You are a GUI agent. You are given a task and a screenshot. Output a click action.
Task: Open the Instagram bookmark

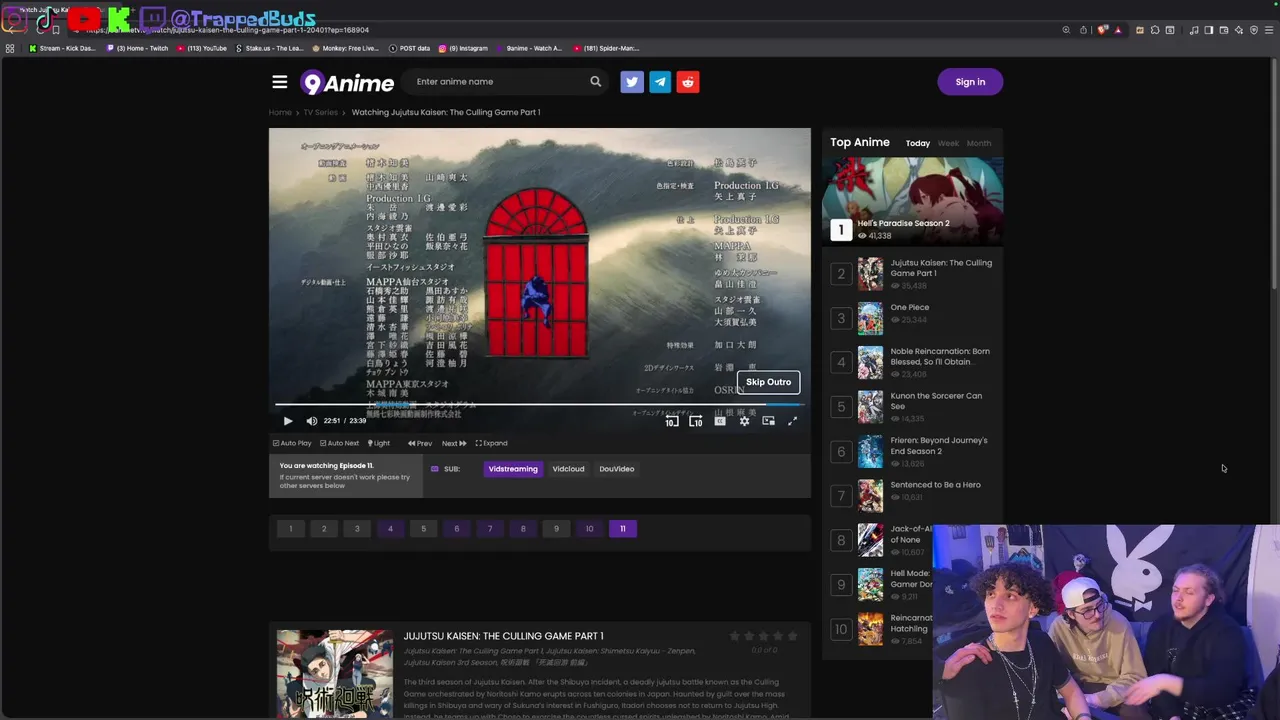click(x=463, y=48)
